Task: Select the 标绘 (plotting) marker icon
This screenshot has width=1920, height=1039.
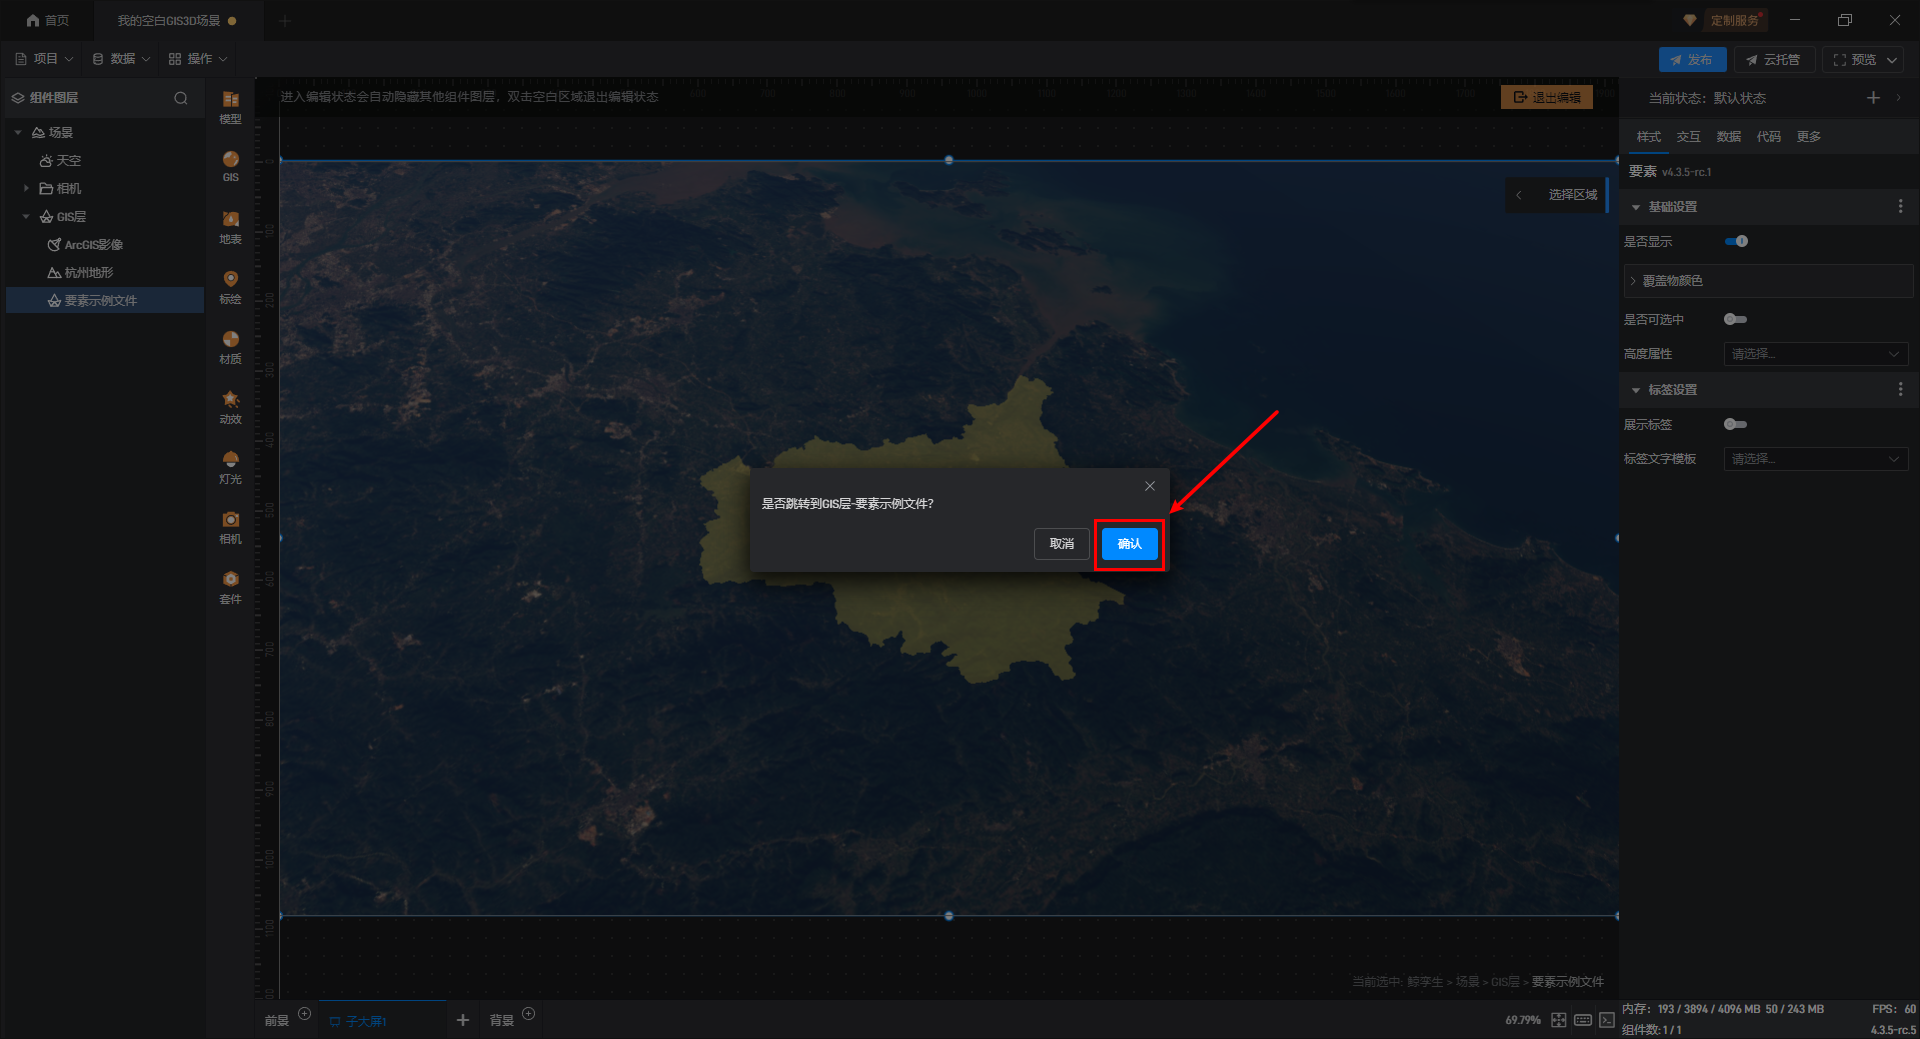Action: coord(230,285)
